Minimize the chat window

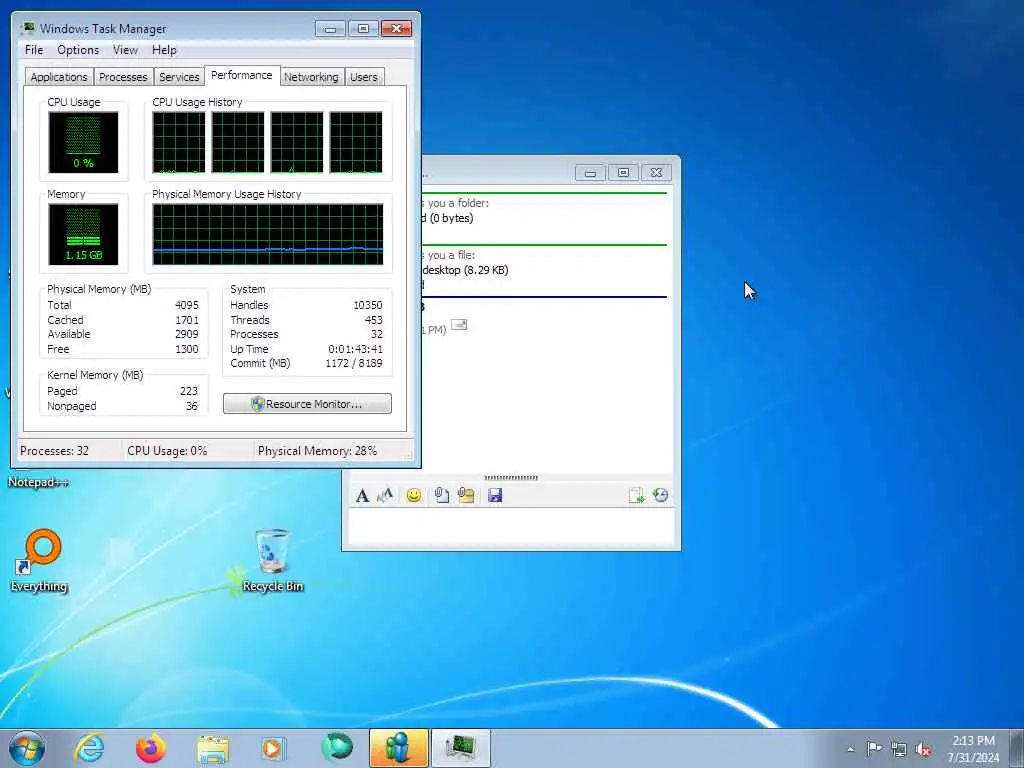pyautogui.click(x=590, y=172)
